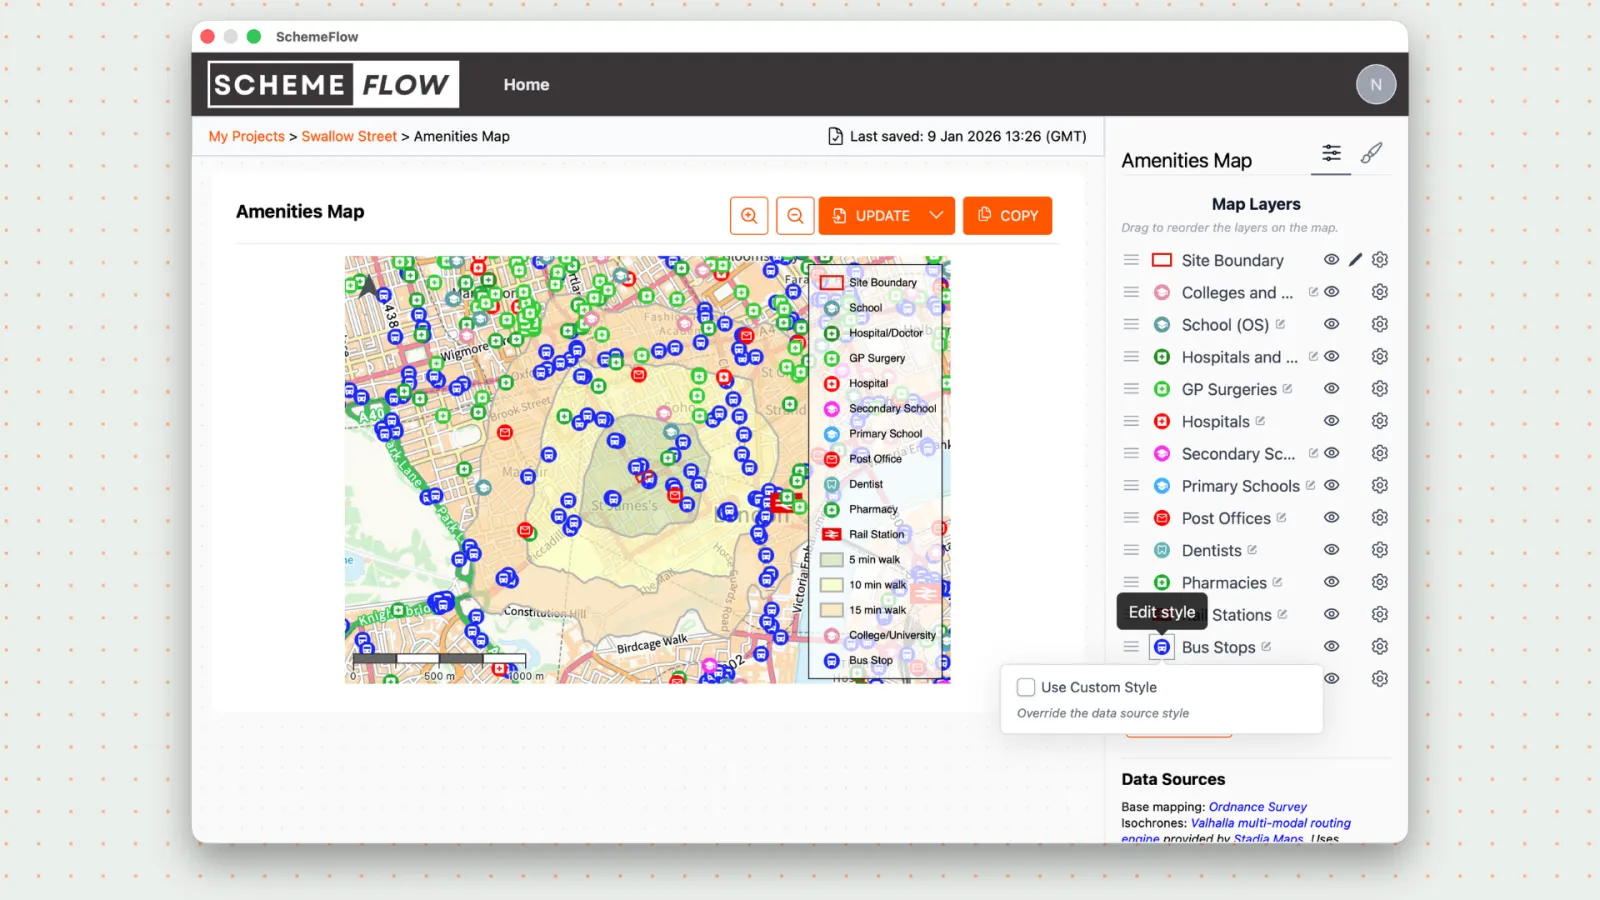Viewport: 1600px width, 900px height.
Task: Open the School (OS) layer settings gear
Action: (x=1380, y=324)
